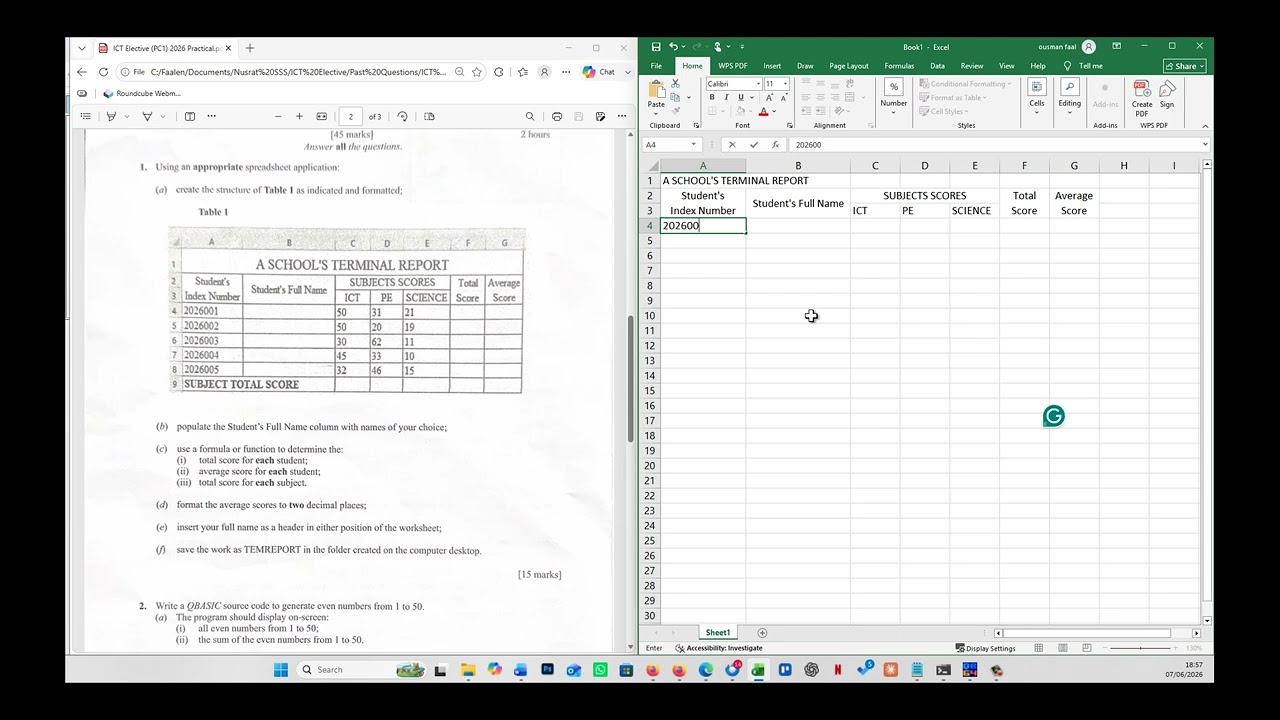
Task: Toggle Bold formatting in Excel
Action: [x=712, y=98]
